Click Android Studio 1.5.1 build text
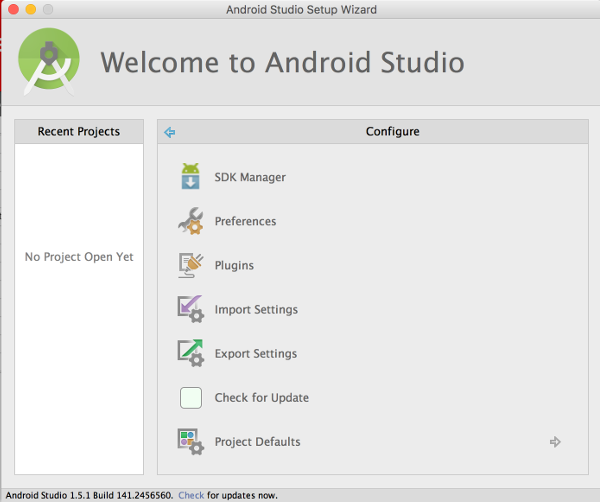 pos(89,495)
